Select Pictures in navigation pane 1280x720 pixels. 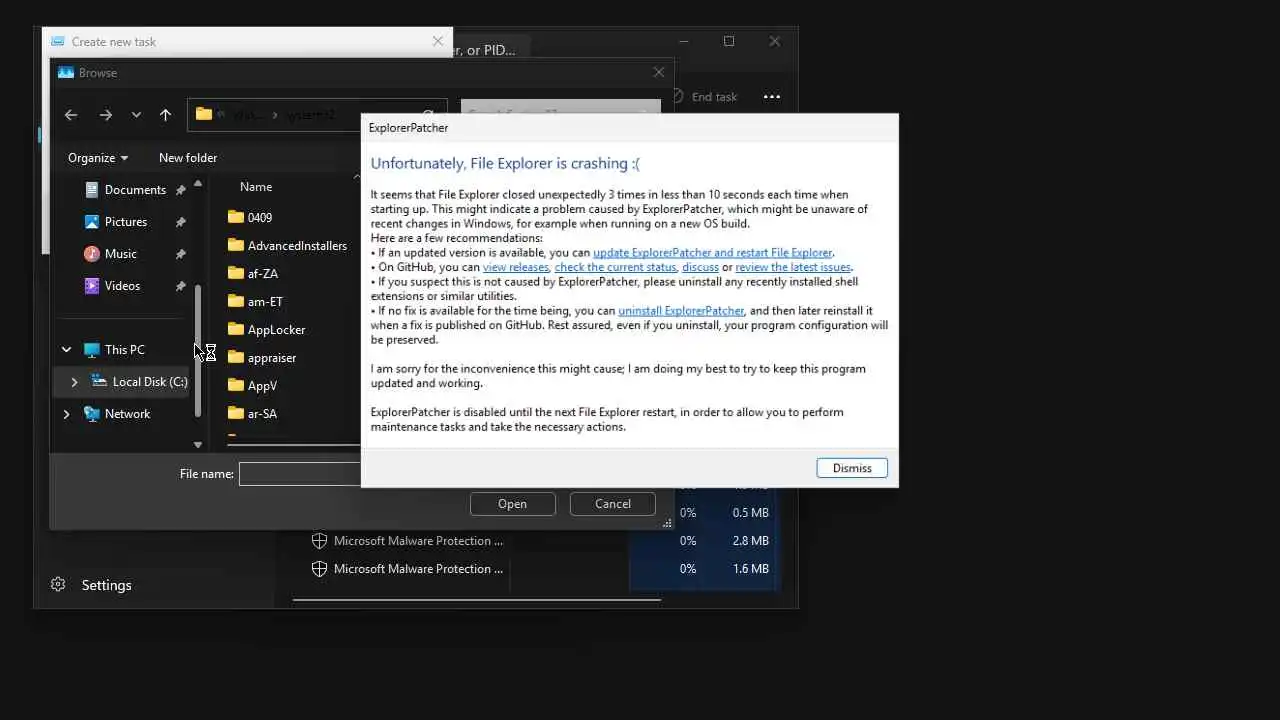coord(126,222)
